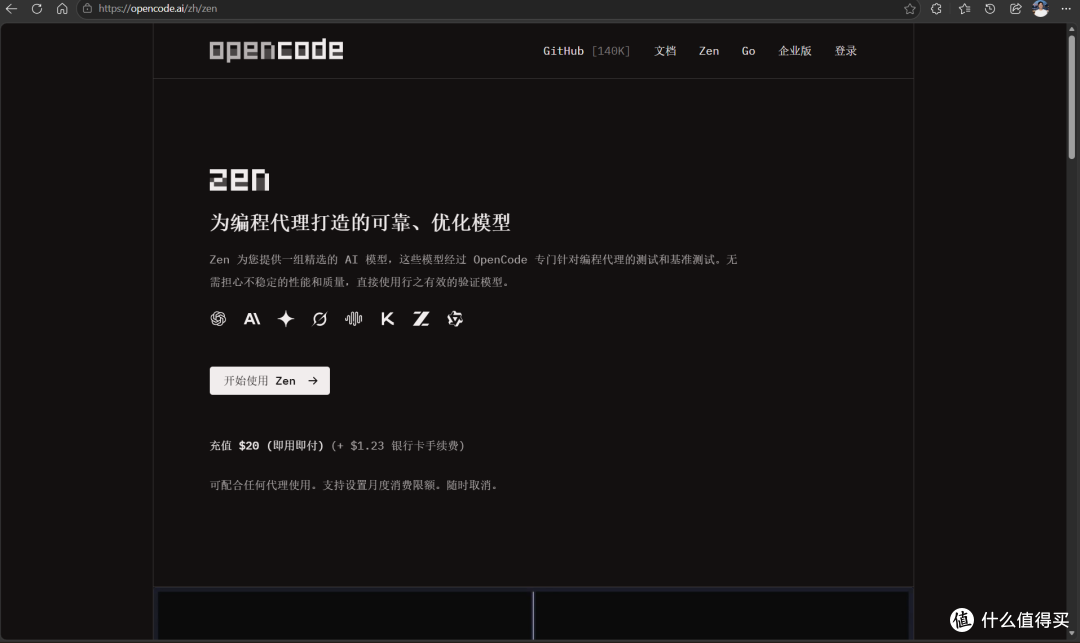Reload the page with refresh icon

point(37,9)
